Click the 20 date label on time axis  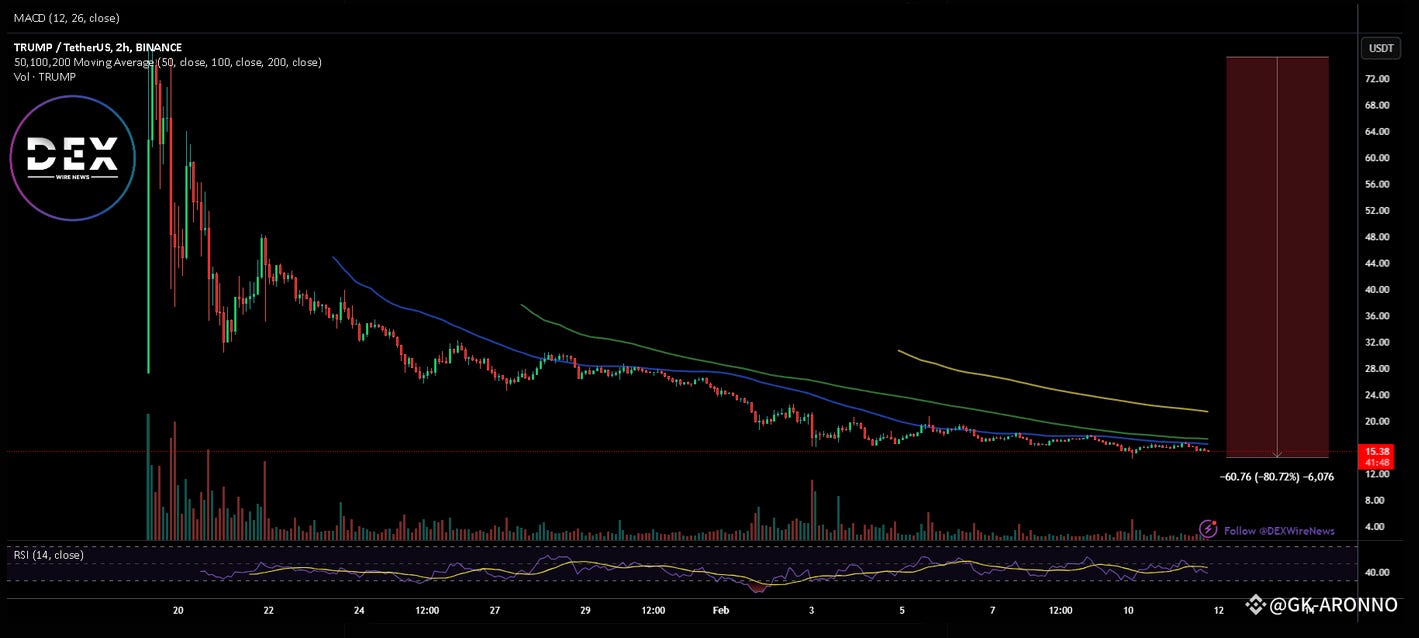pyautogui.click(x=178, y=609)
